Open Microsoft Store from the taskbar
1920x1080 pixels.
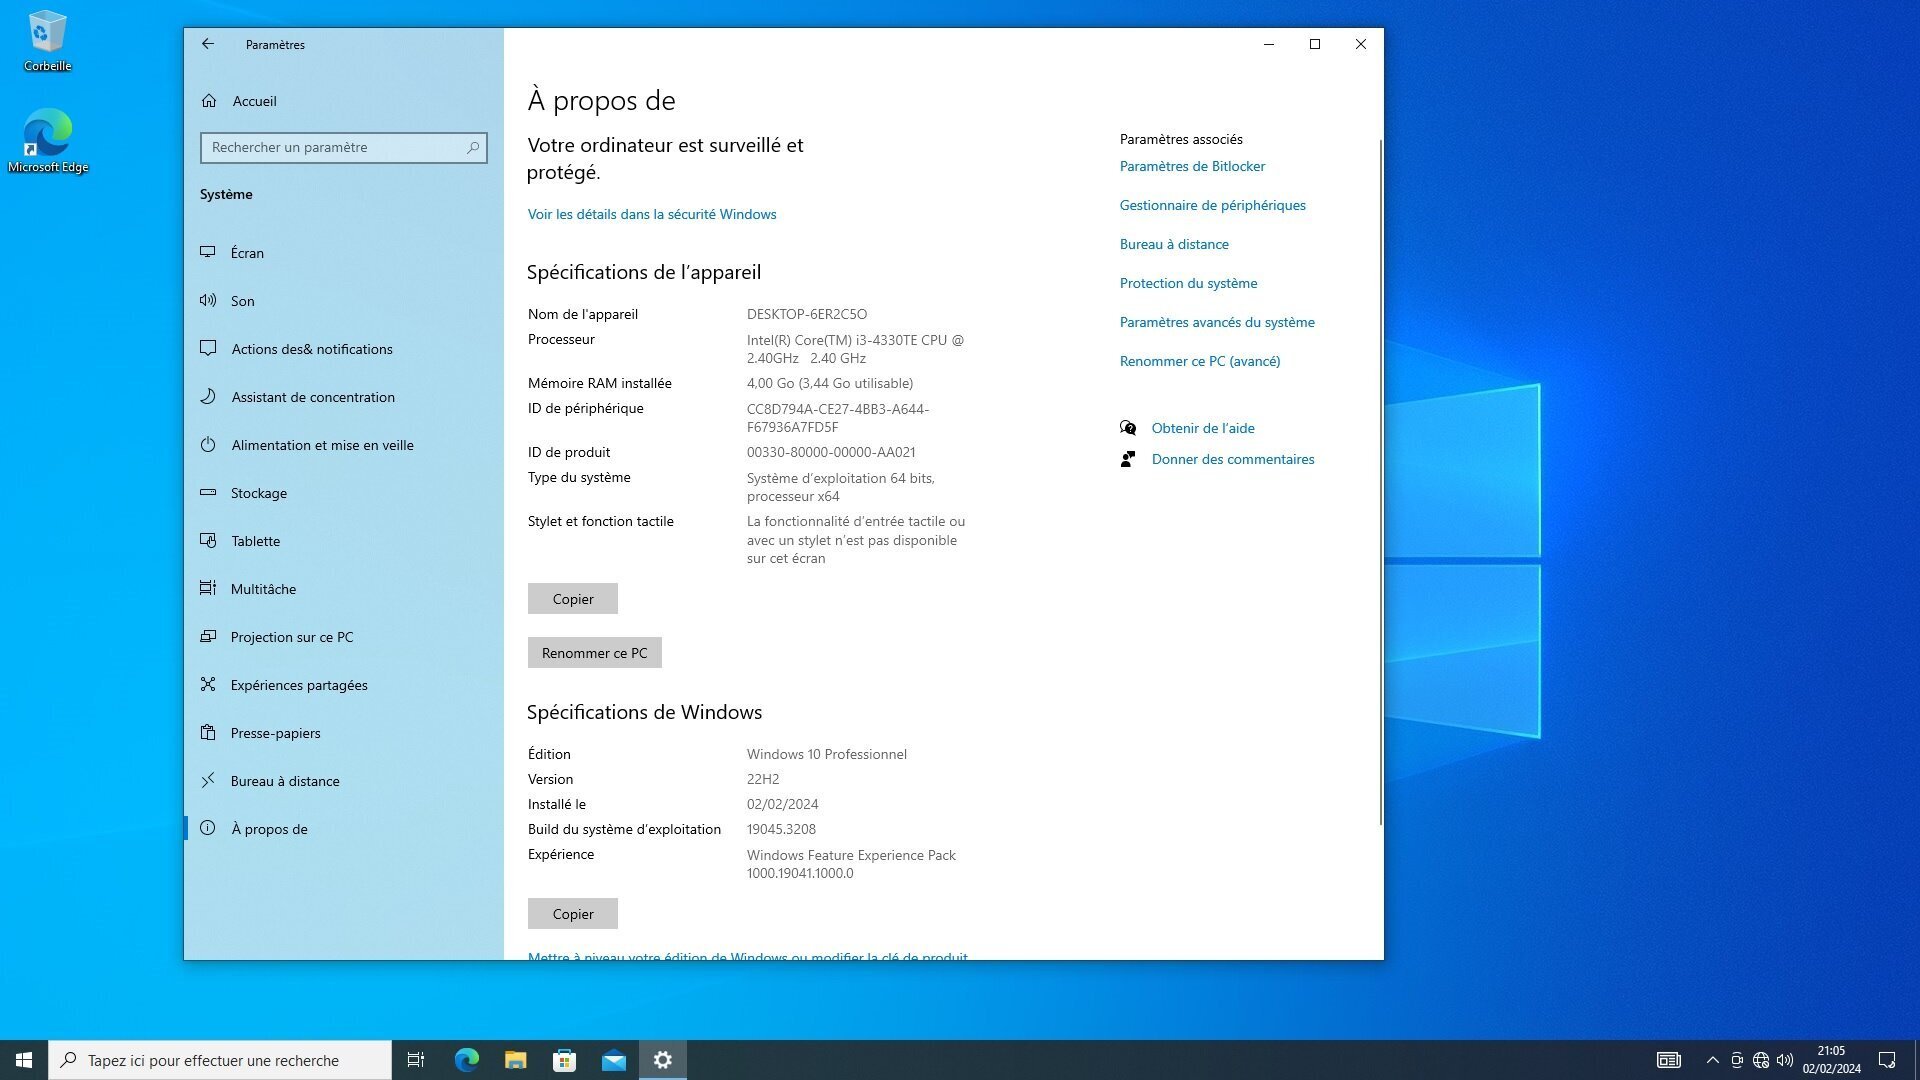click(564, 1060)
